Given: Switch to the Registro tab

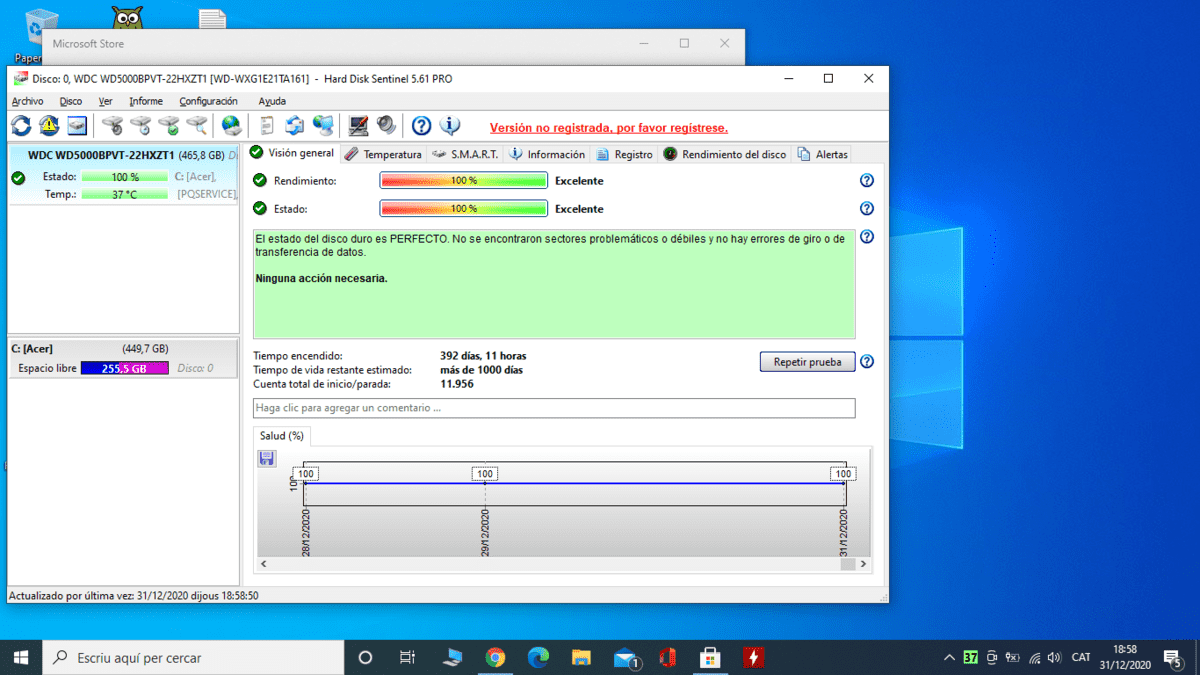Looking at the screenshot, I should [x=624, y=154].
